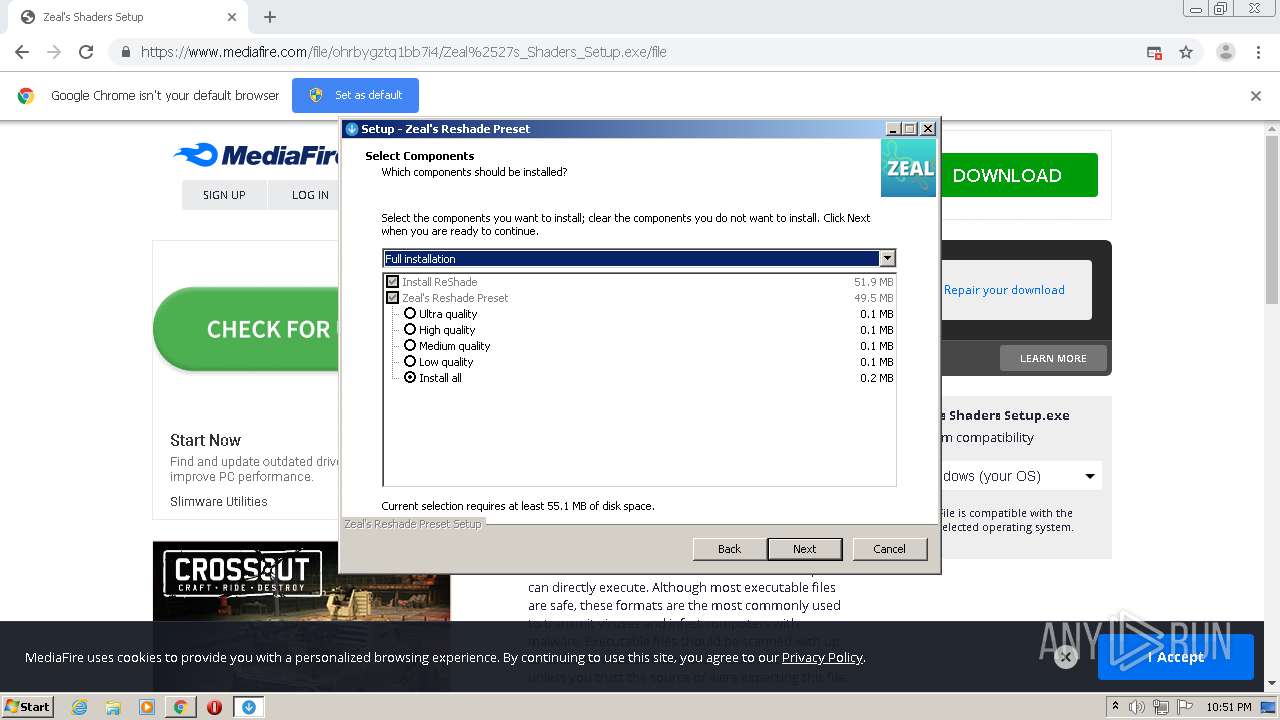Screen dimensions: 1280x720
Task: Click the setup window title icon
Action: pos(351,129)
